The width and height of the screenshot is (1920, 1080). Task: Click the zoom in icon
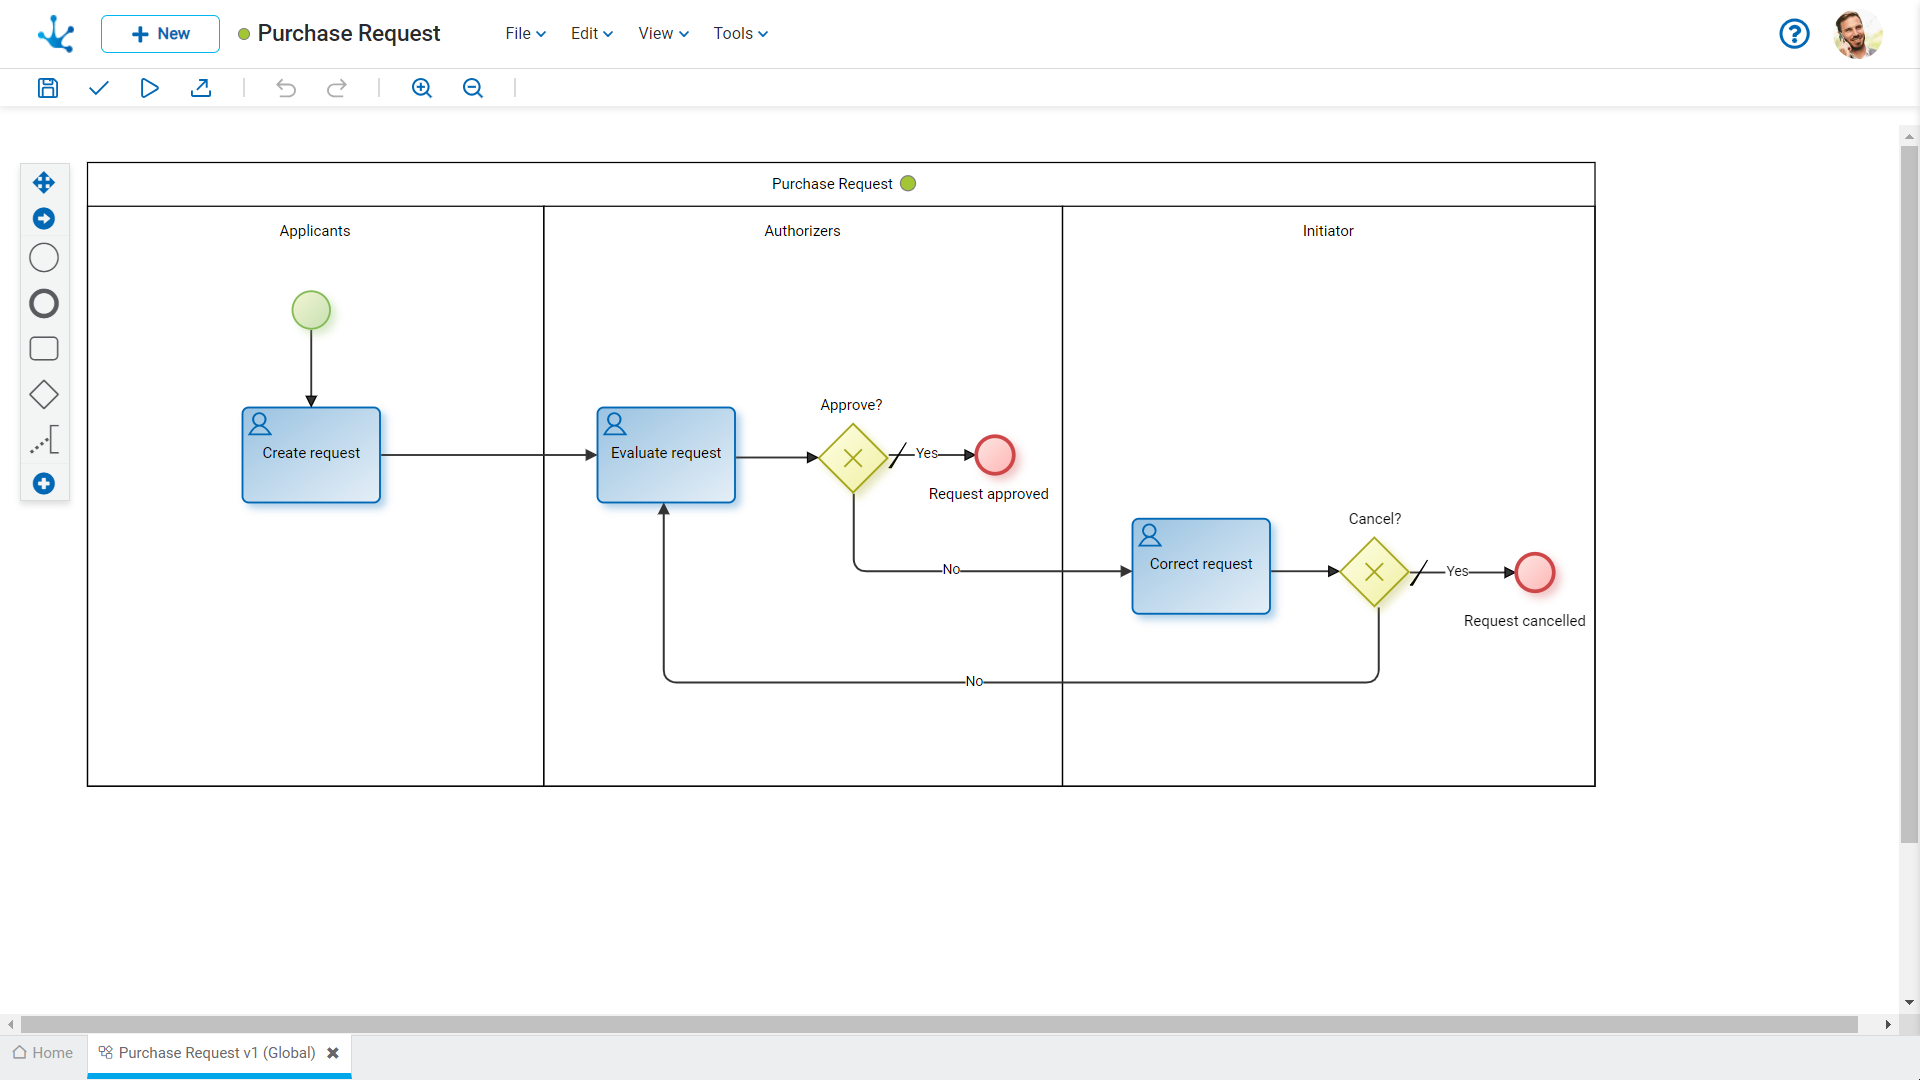click(421, 87)
